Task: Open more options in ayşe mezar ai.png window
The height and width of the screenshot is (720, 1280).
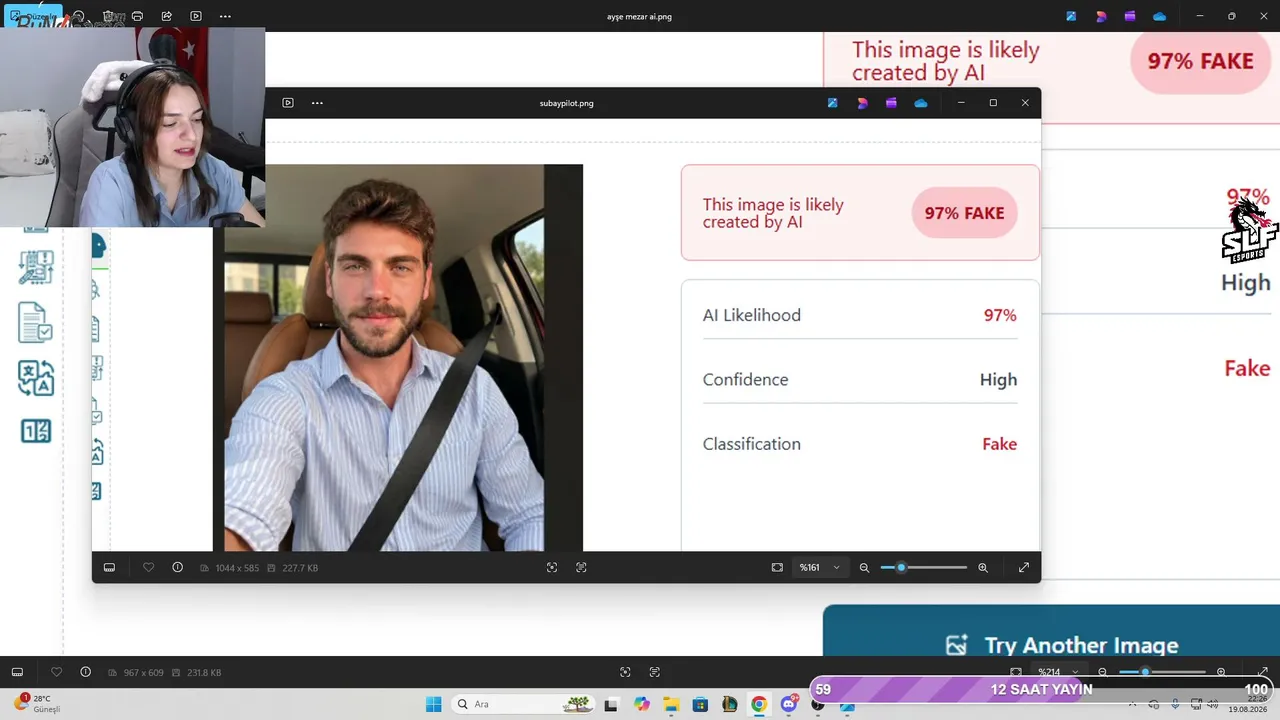Action: (x=225, y=16)
